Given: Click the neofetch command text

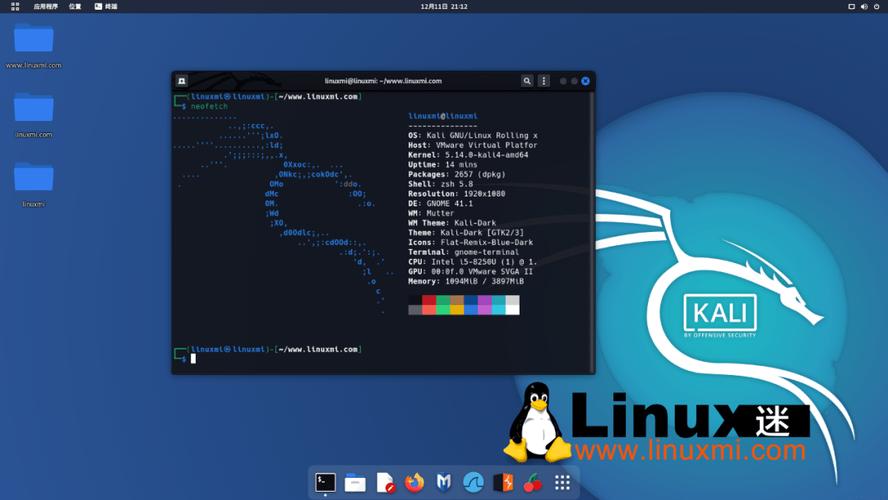Looking at the screenshot, I should tap(209, 106).
